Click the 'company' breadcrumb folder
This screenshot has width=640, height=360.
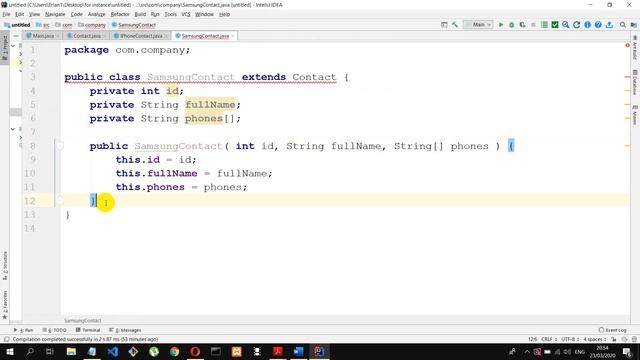coord(92,25)
